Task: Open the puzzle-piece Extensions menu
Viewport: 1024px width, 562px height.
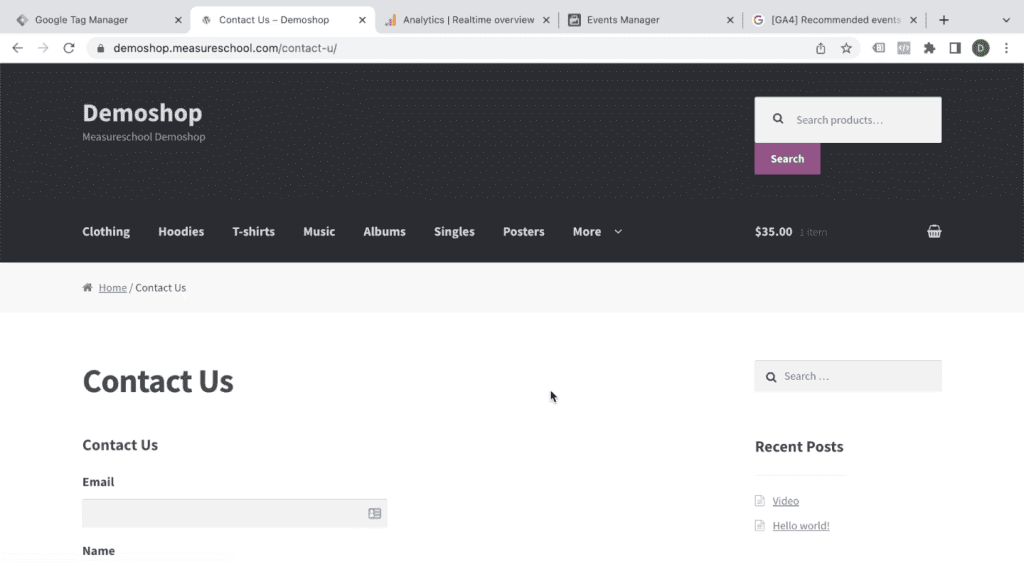Action: point(929,48)
